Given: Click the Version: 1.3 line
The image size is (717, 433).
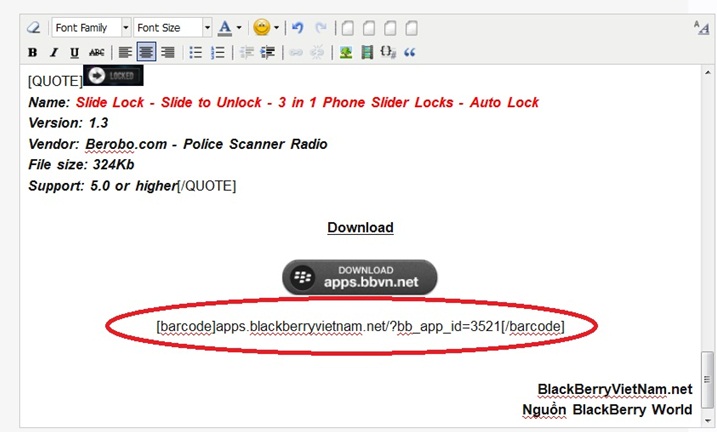Looking at the screenshot, I should (x=68, y=123).
